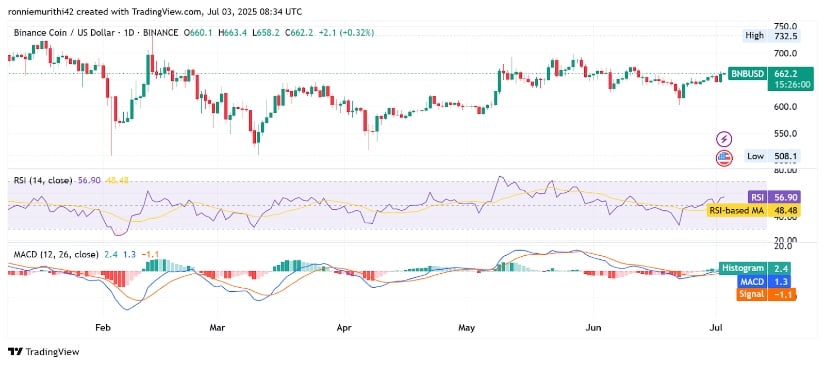Click the Jul label on time axis
This screenshot has height=365, width=825.
point(717,328)
